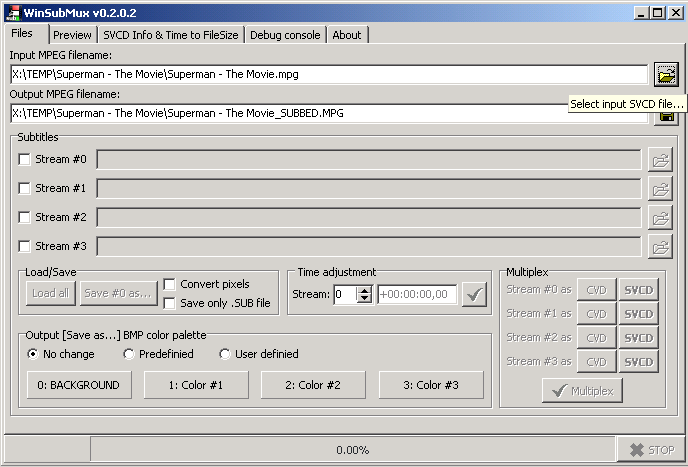
Task: Enable the Stream #0 checkbox
Action: [25, 160]
